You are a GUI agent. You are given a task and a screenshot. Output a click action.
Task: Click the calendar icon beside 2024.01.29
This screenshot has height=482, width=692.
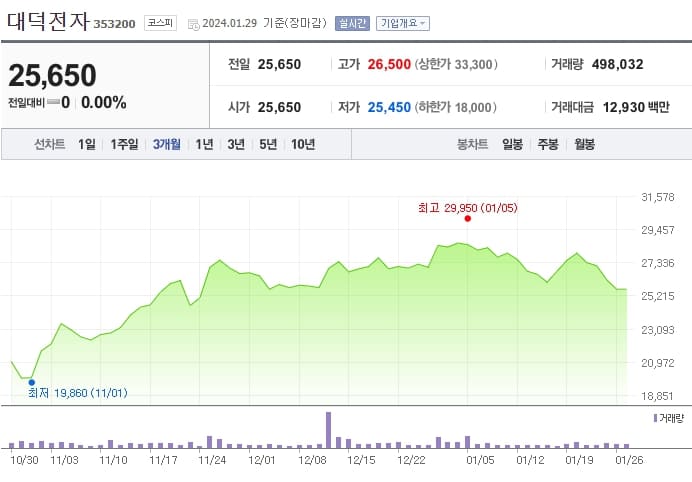coord(193,24)
